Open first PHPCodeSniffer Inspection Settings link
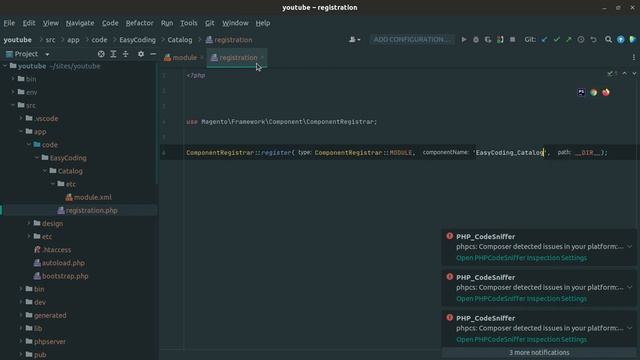The width and height of the screenshot is (640, 360). (521, 258)
